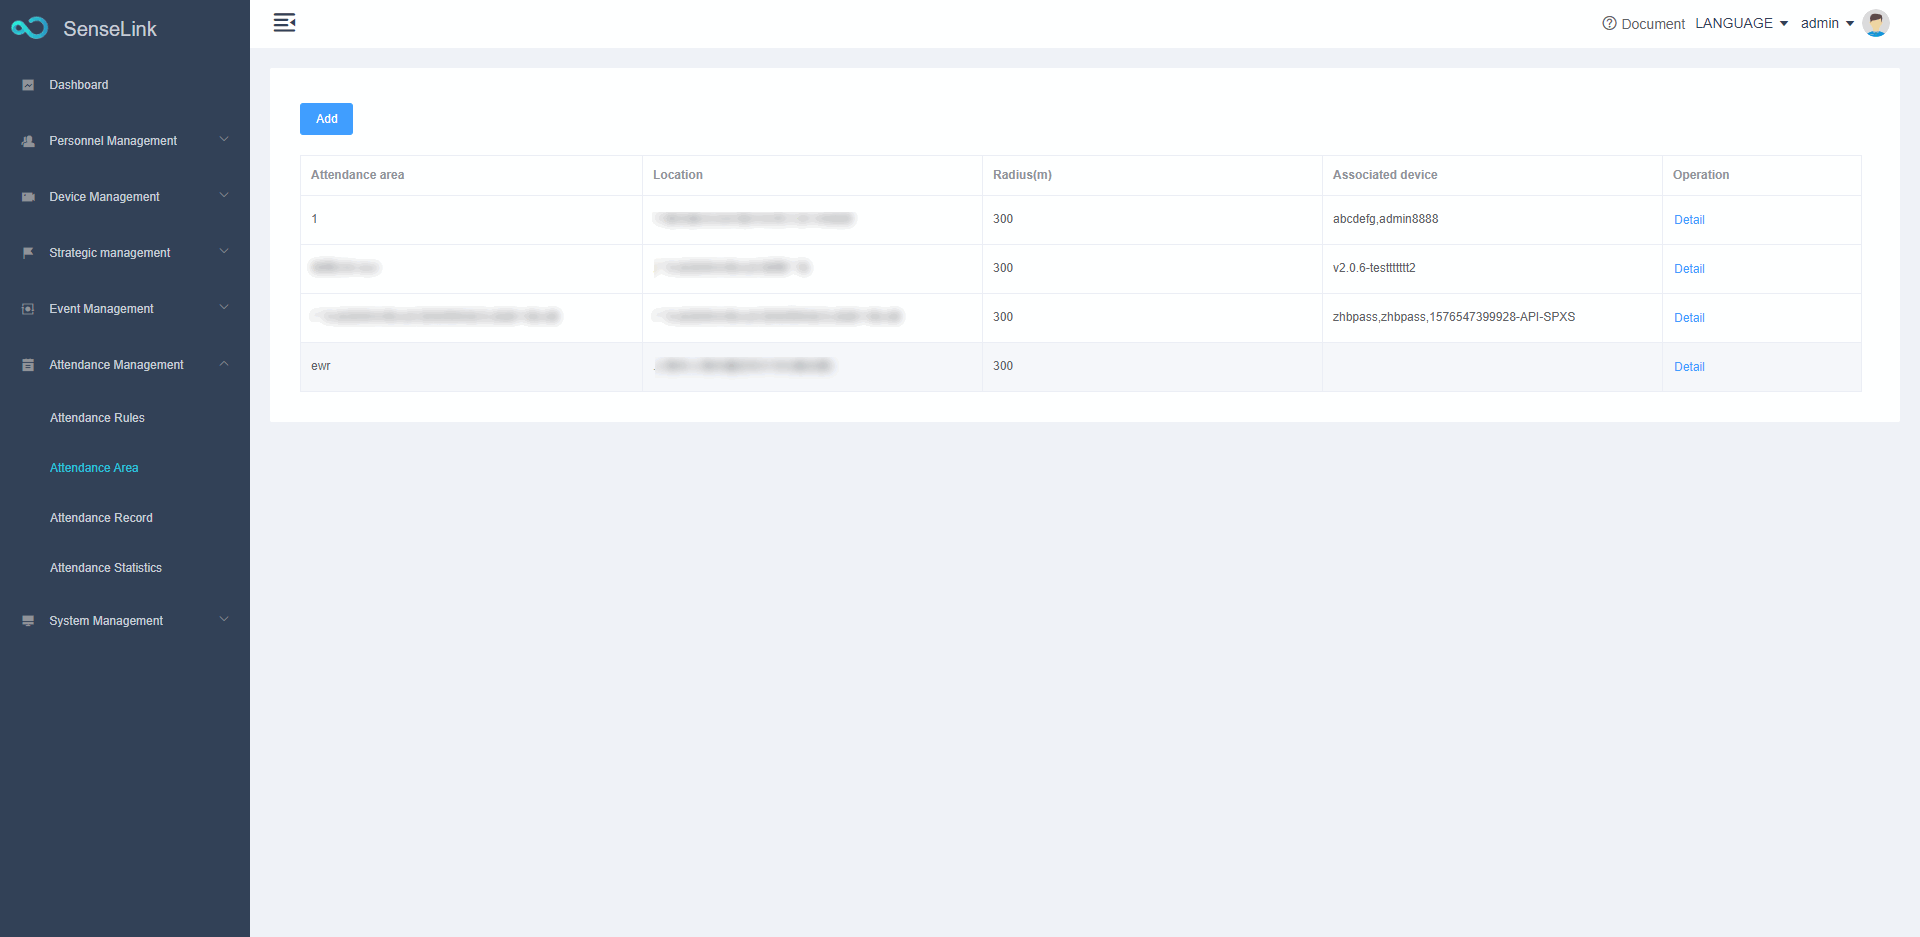The width and height of the screenshot is (1920, 937).
Task: Open the Document link
Action: point(1652,24)
